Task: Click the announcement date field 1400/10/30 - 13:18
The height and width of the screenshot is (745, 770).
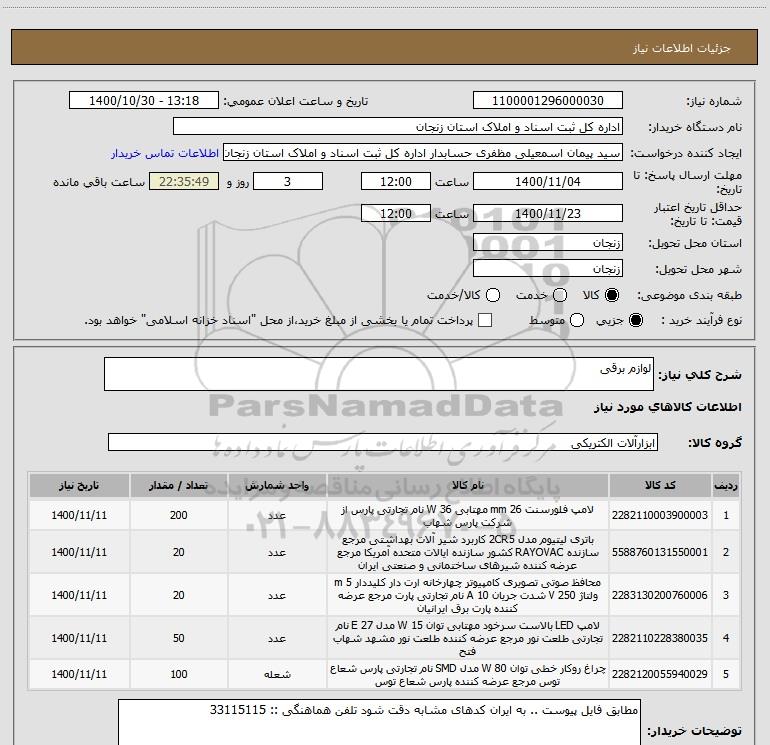Action: 144,101
